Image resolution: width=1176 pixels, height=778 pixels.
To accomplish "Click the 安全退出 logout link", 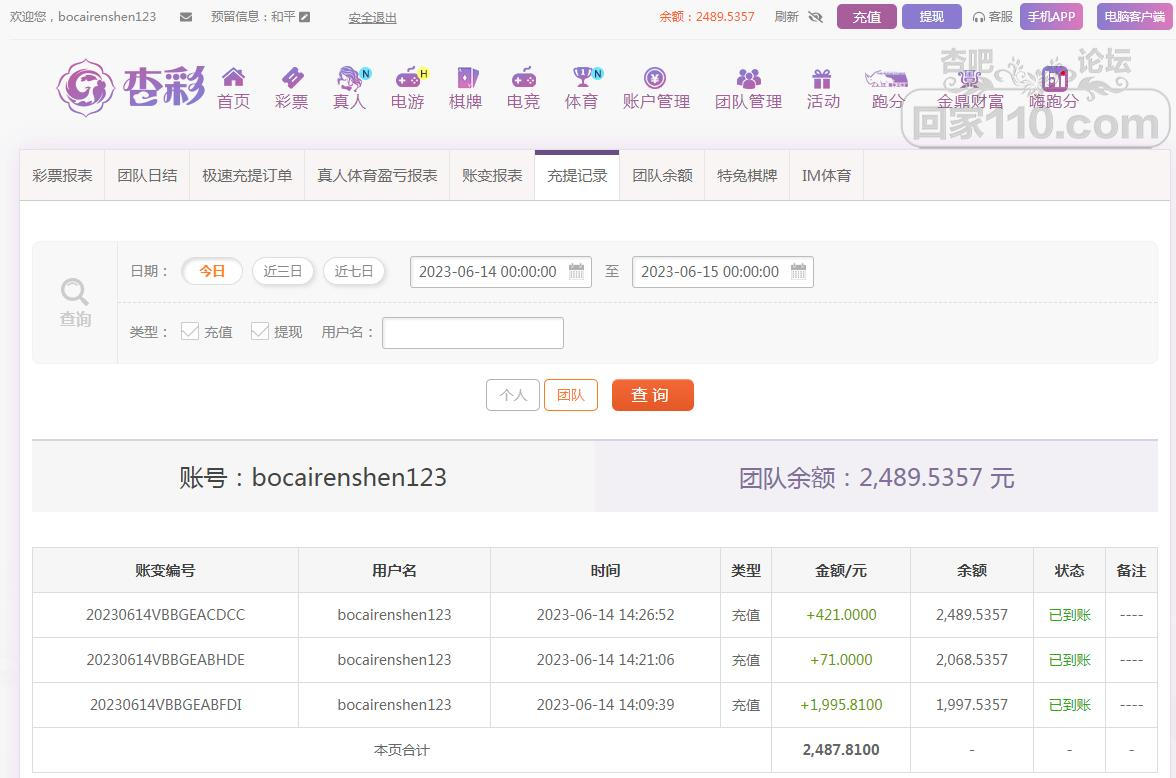I will coord(372,18).
